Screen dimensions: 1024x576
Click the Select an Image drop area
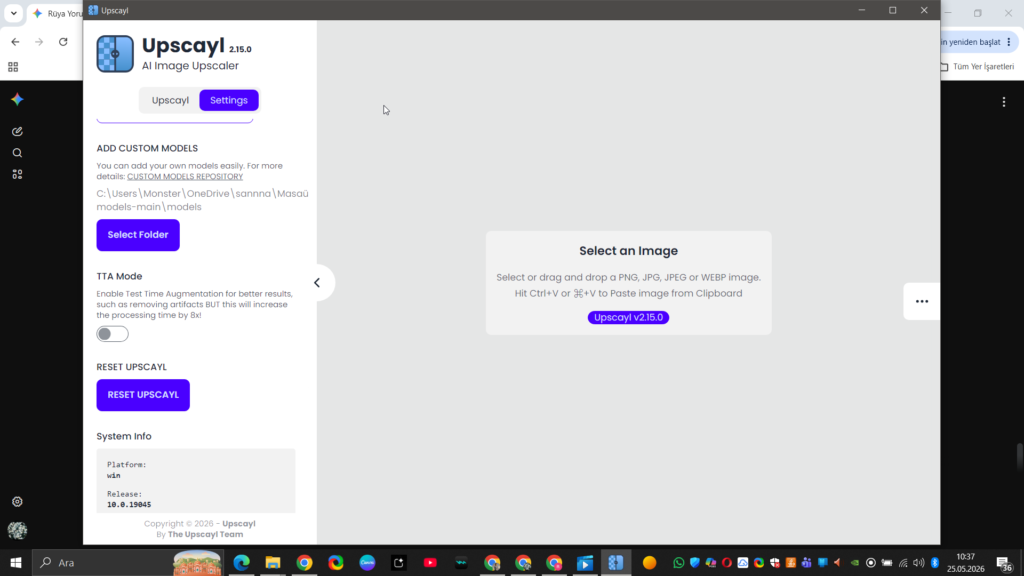tap(628, 283)
